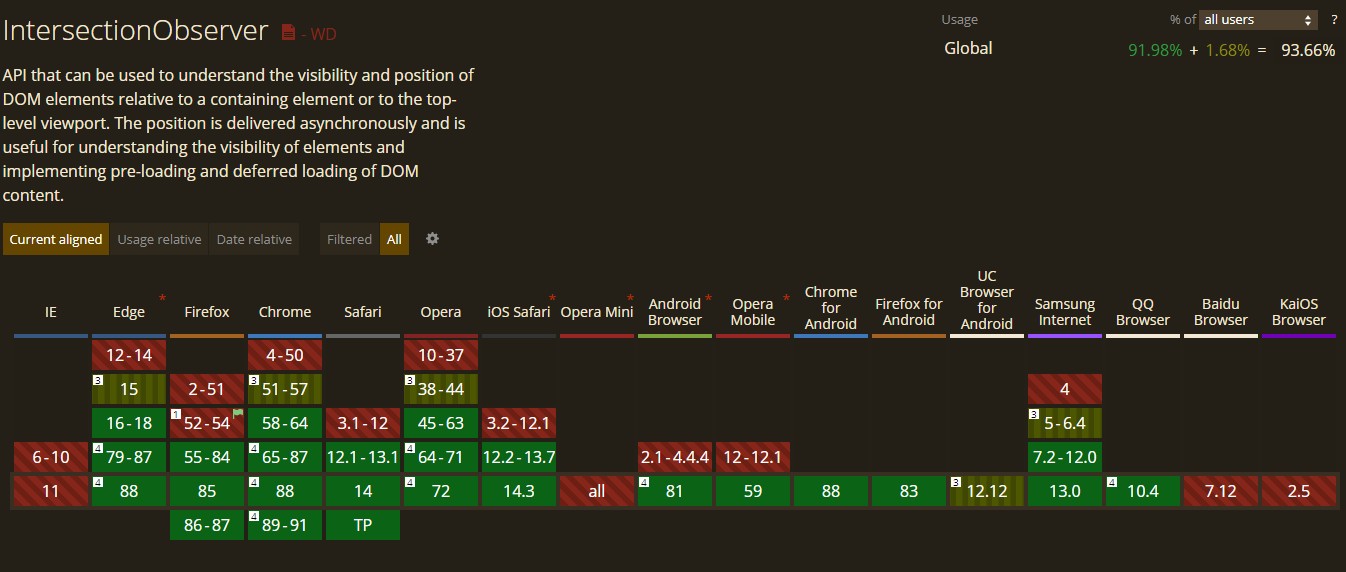Click the Chrome 4-50 cell
Viewport: 1346px width, 572px height.
(x=285, y=355)
